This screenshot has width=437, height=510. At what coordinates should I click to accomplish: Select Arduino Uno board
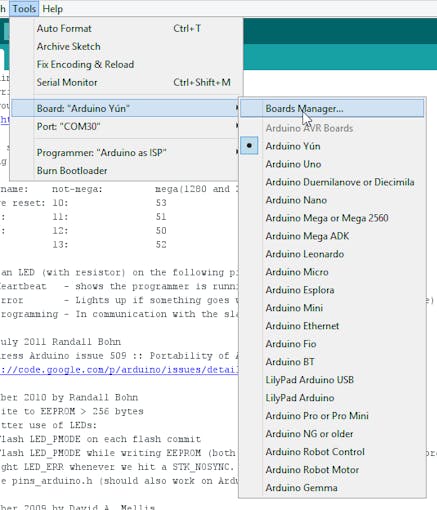(x=332, y=164)
